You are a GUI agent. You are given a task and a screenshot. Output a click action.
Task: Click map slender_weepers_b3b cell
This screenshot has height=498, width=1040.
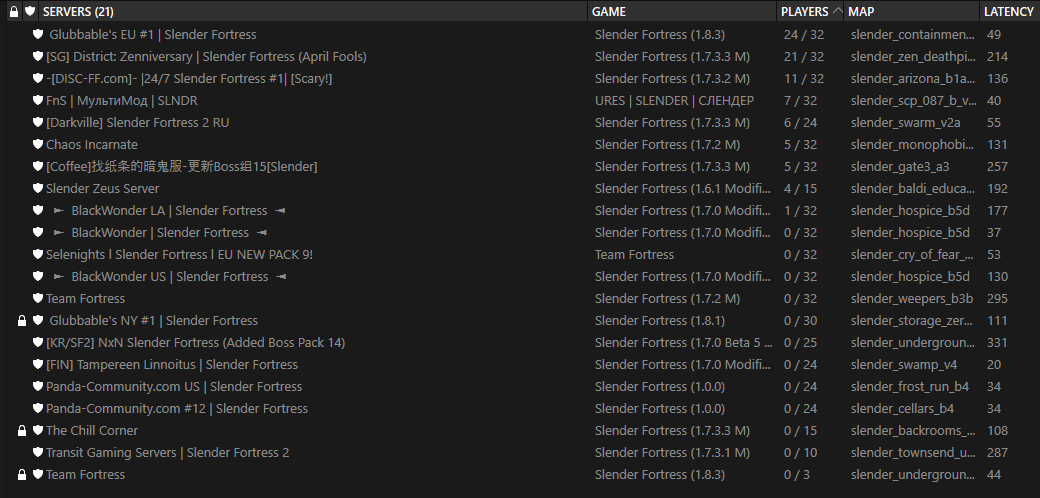click(912, 298)
